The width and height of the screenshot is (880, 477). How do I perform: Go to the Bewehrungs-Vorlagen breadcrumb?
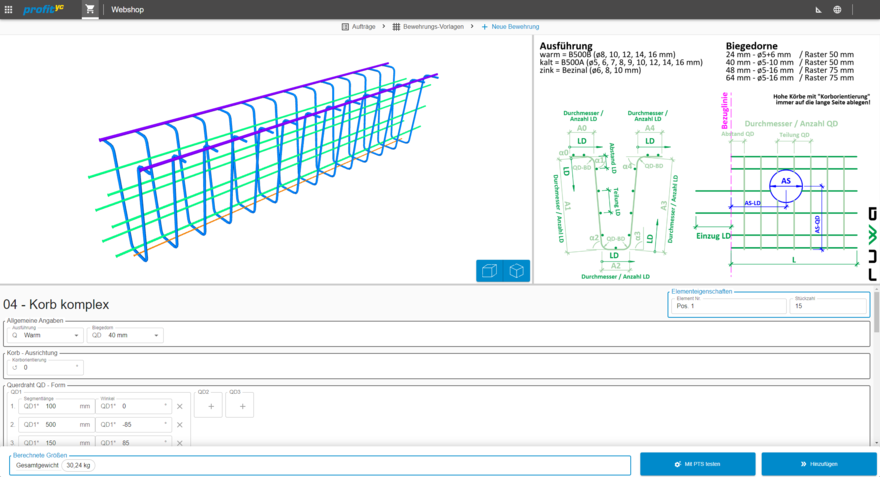click(x=428, y=26)
